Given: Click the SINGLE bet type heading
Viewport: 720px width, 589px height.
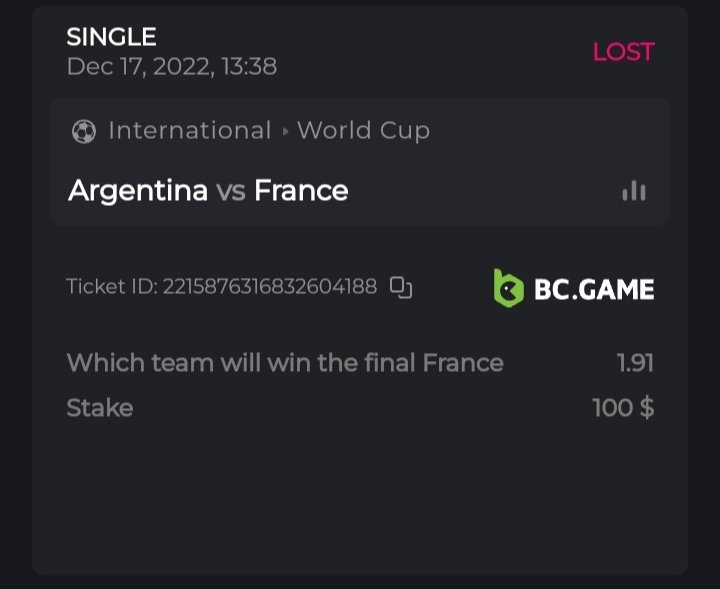Looking at the screenshot, I should click(x=111, y=37).
